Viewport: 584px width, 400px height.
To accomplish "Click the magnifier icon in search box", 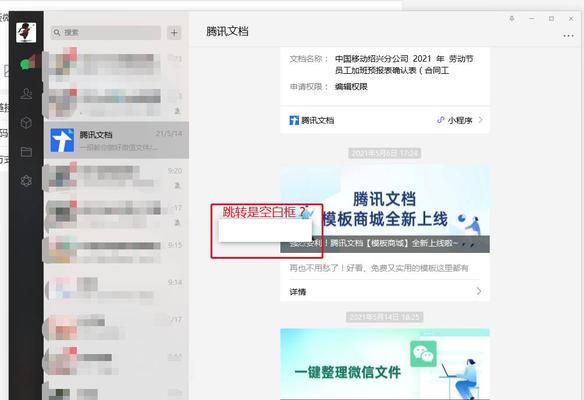I will tap(57, 33).
